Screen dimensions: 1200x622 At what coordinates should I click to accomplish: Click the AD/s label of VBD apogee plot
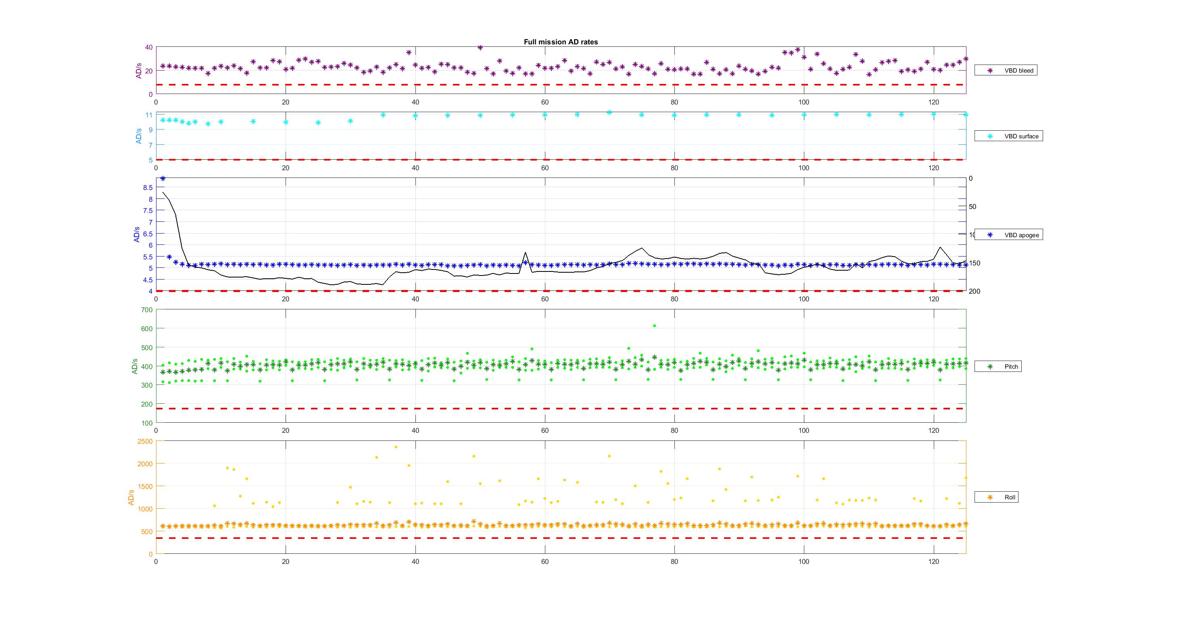click(x=137, y=235)
